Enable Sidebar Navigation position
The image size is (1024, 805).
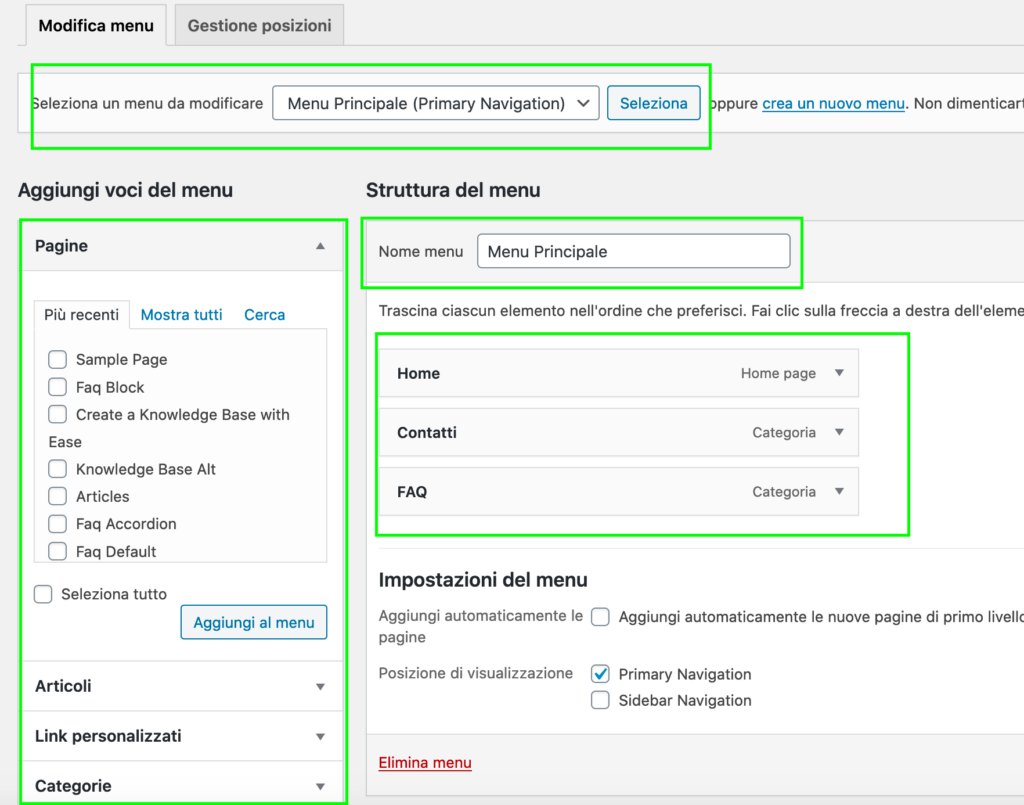(600, 700)
